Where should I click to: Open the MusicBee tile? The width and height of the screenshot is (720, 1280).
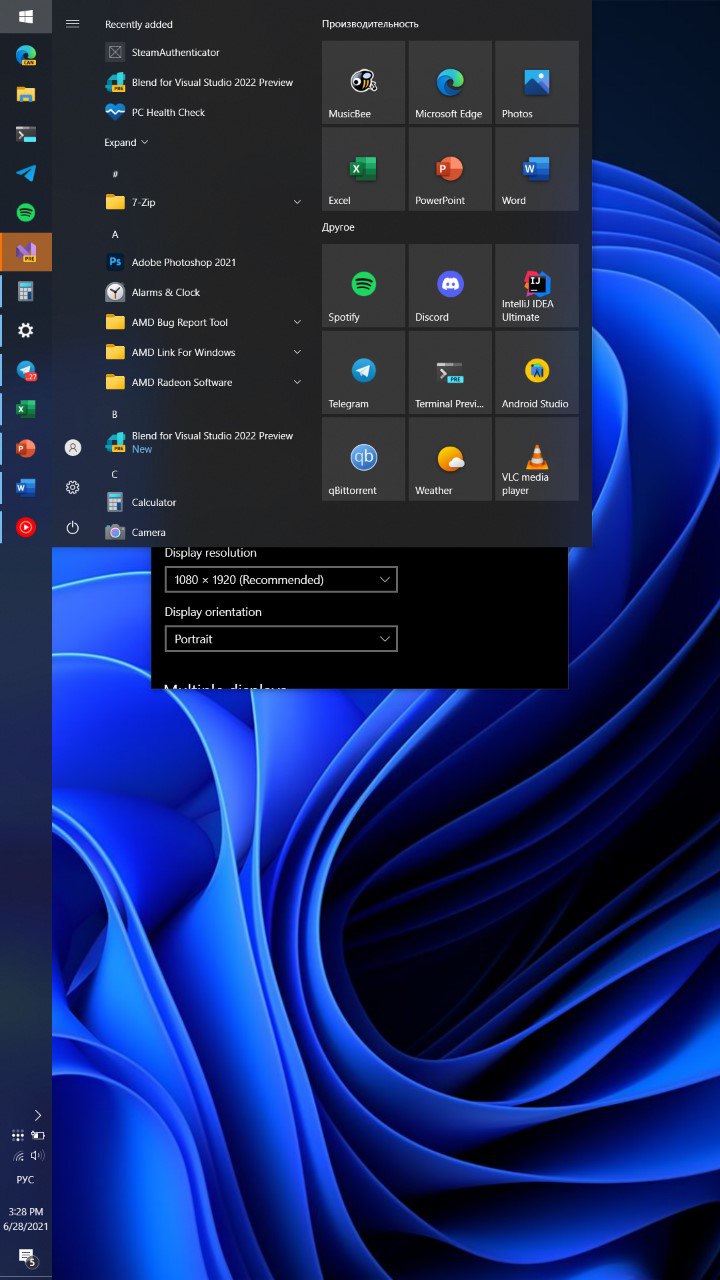[363, 82]
